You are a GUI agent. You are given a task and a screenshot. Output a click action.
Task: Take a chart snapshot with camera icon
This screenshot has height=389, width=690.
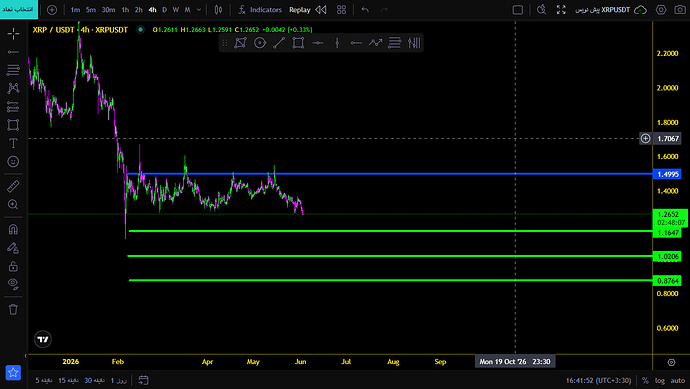680,10
